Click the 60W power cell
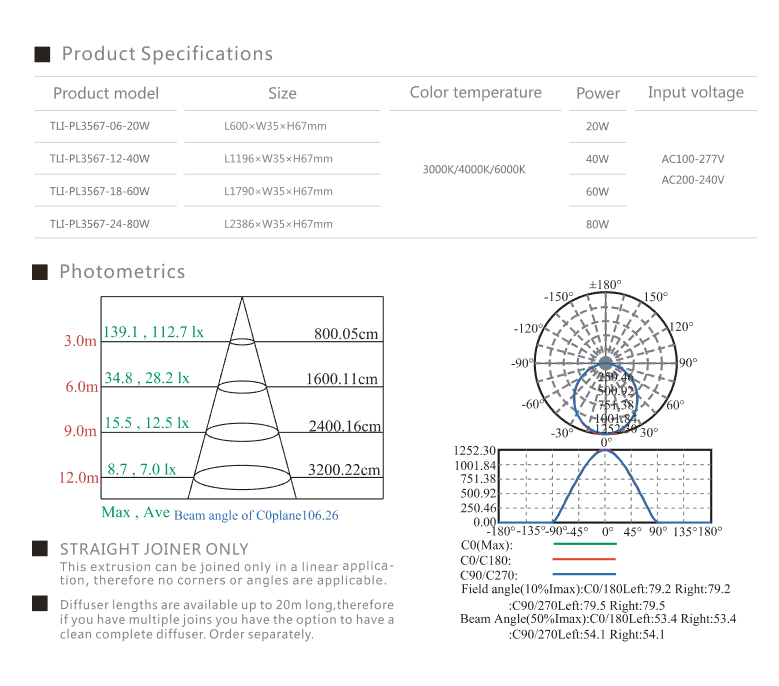Image resolution: width=779 pixels, height=686 pixels. (597, 191)
